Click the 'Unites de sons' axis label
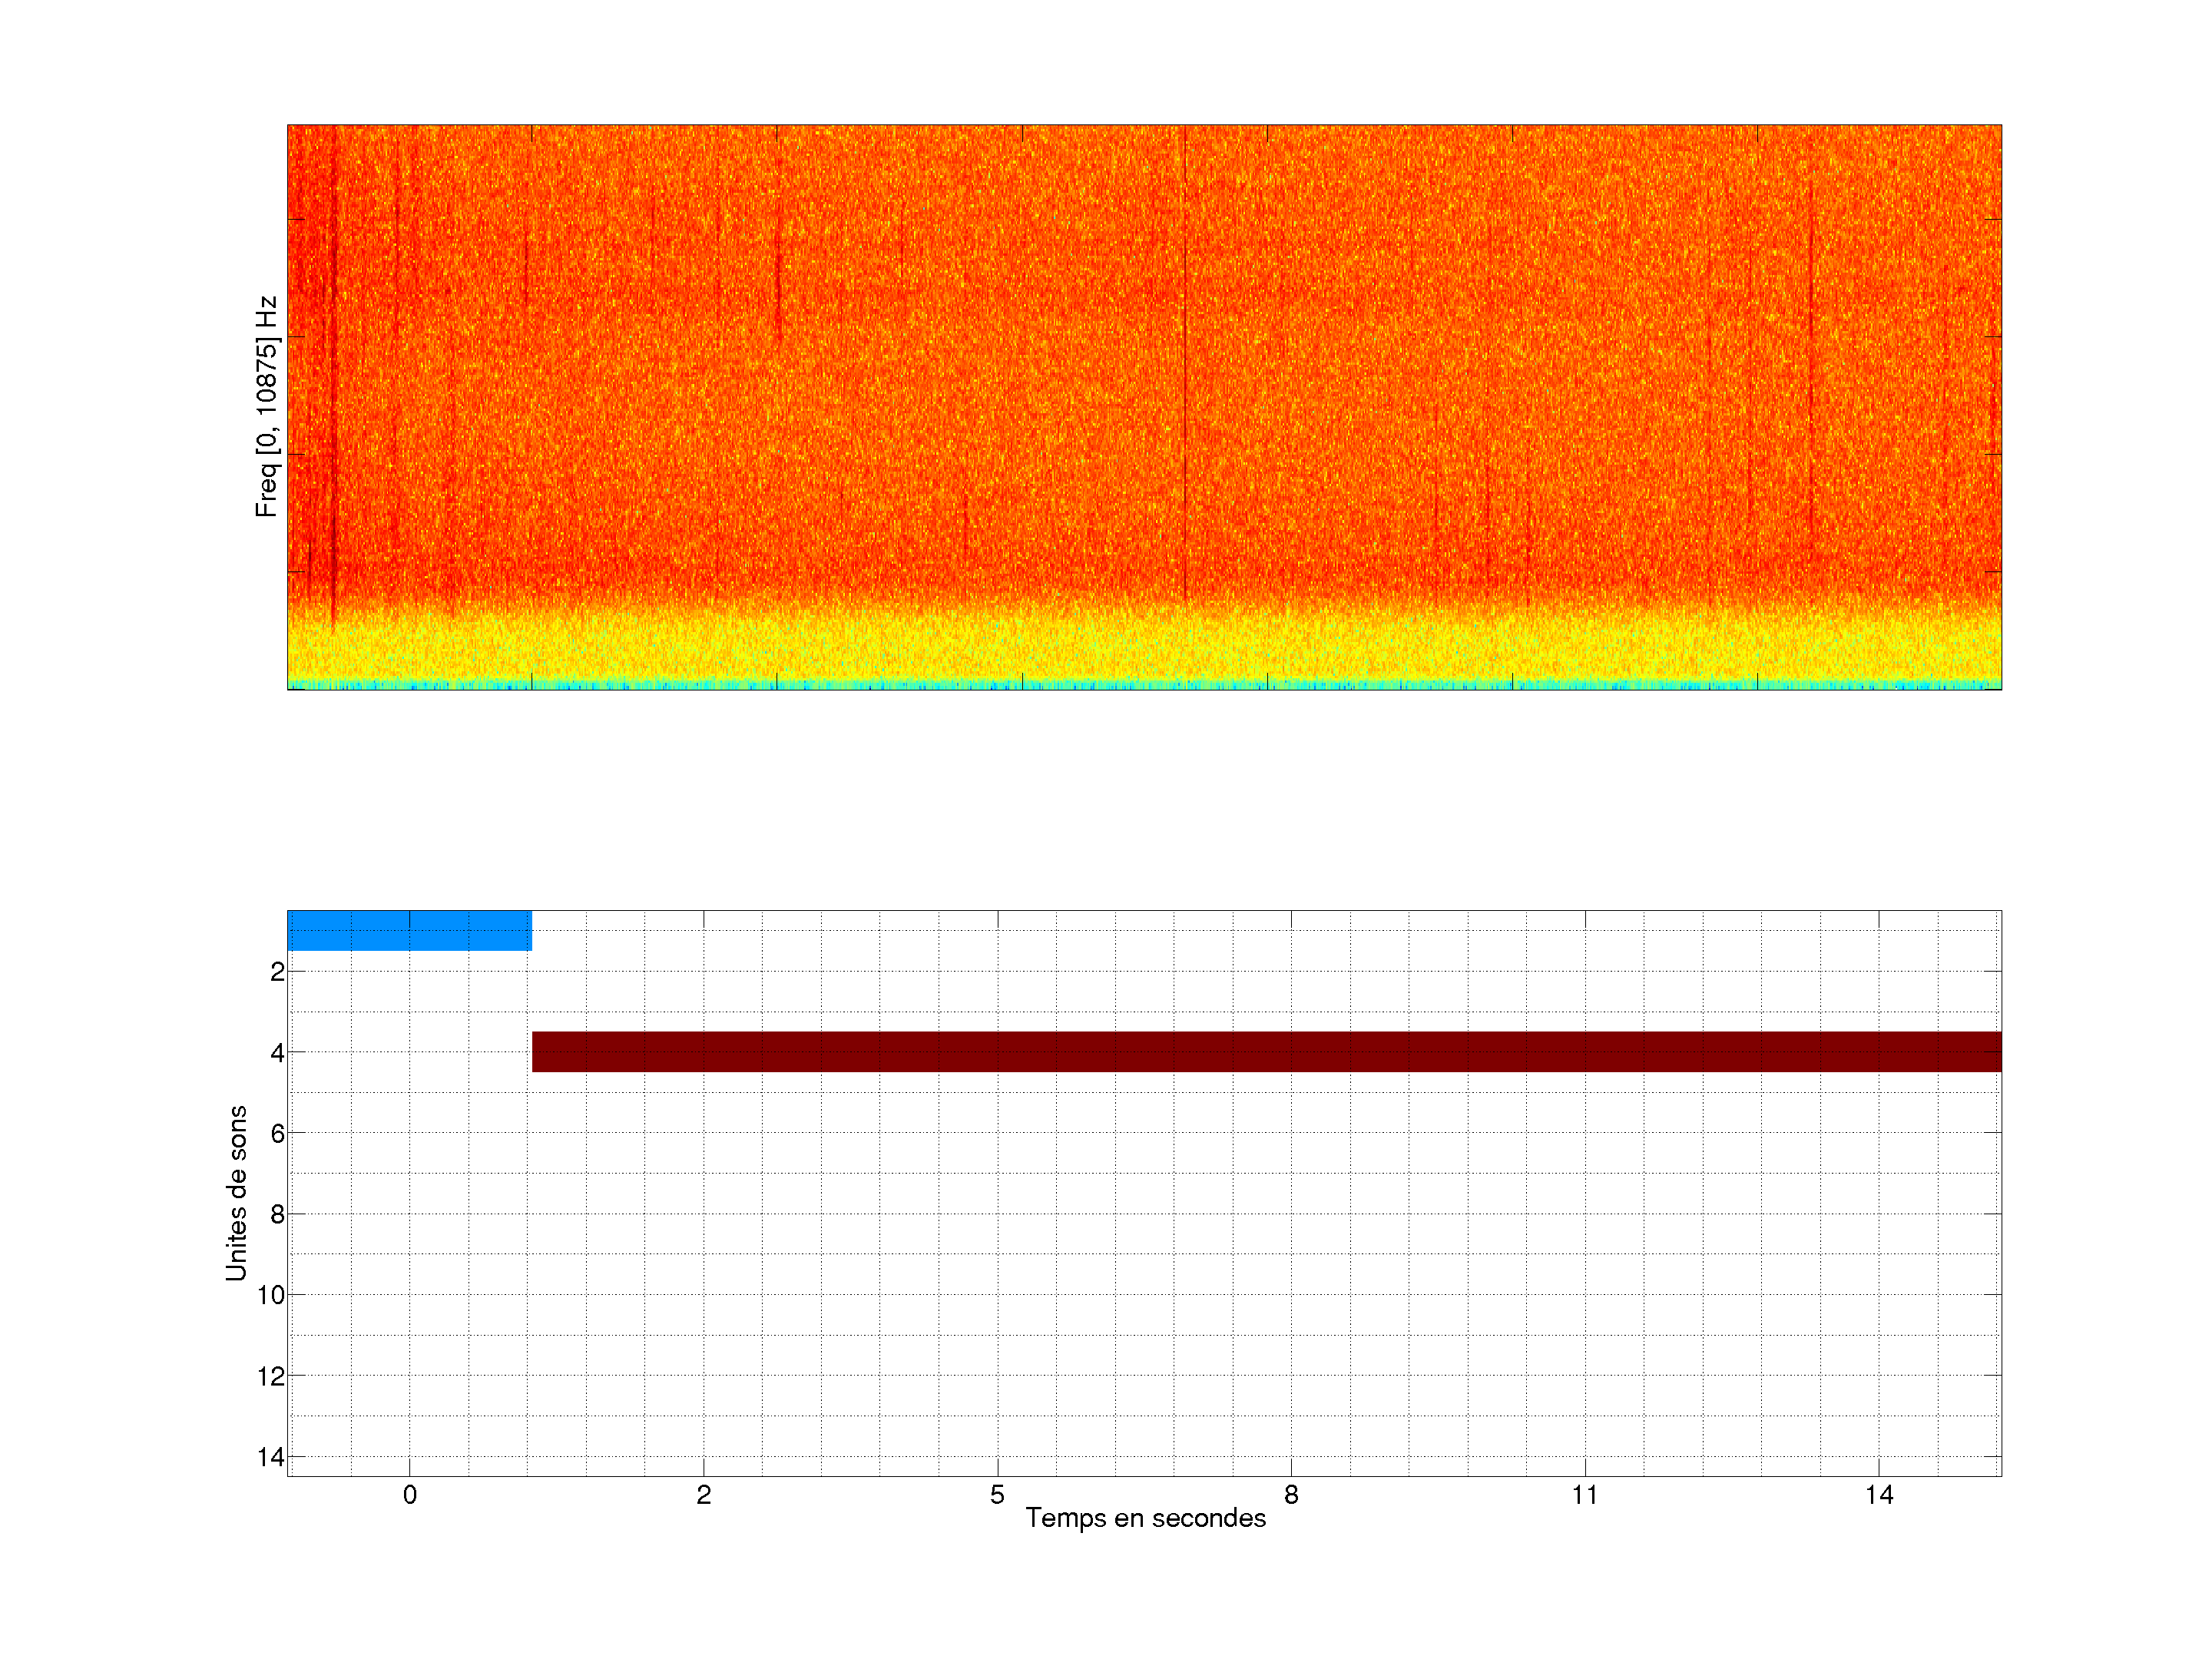This screenshot has width=2212, height=1659. tap(236, 1192)
